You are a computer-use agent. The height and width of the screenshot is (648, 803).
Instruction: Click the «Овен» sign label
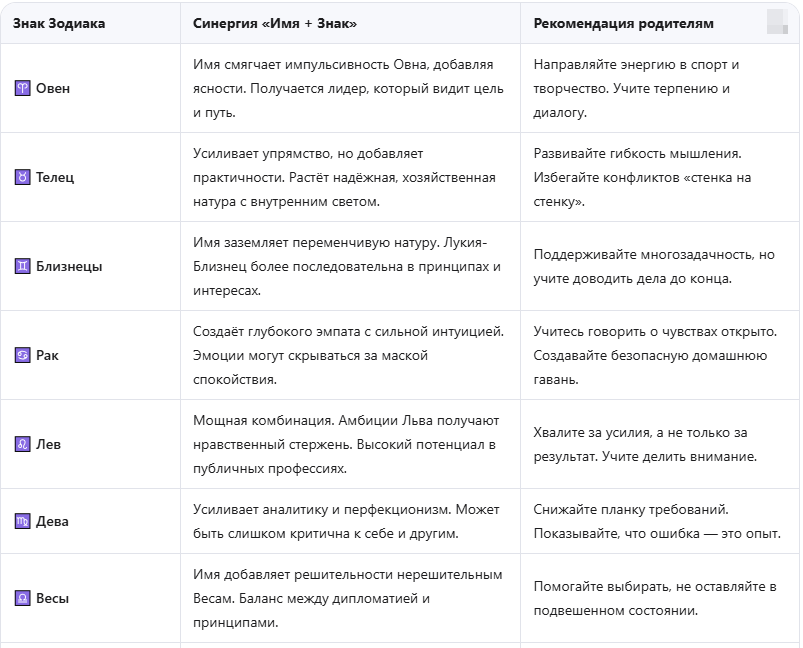click(x=53, y=89)
